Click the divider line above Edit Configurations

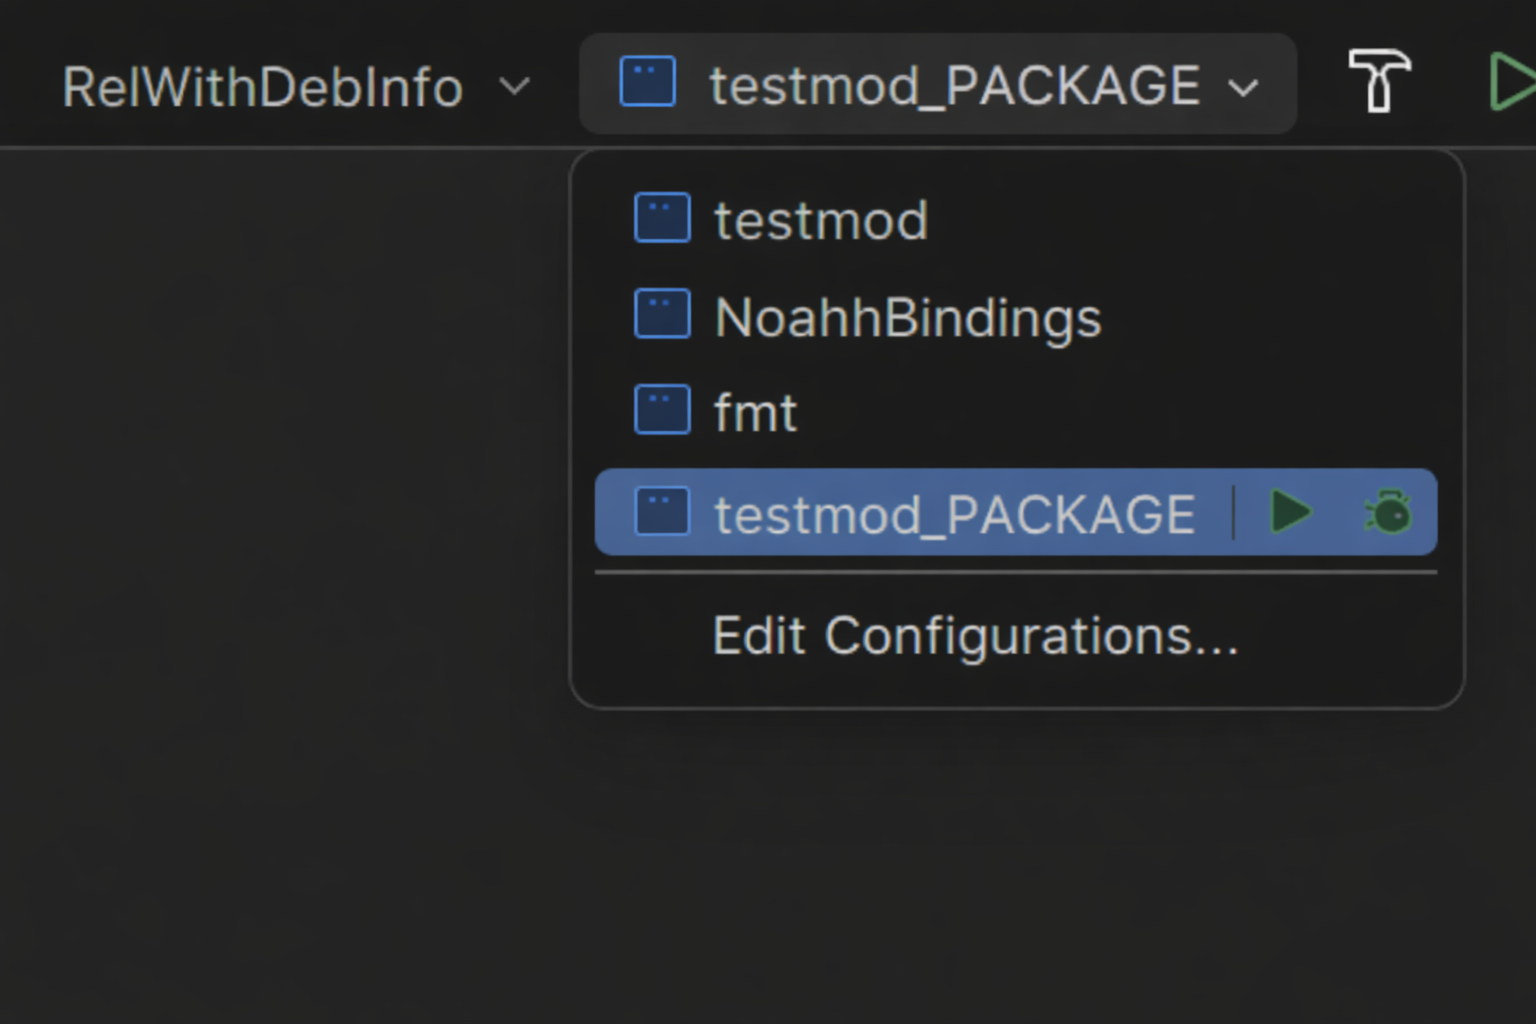[x=1015, y=571]
